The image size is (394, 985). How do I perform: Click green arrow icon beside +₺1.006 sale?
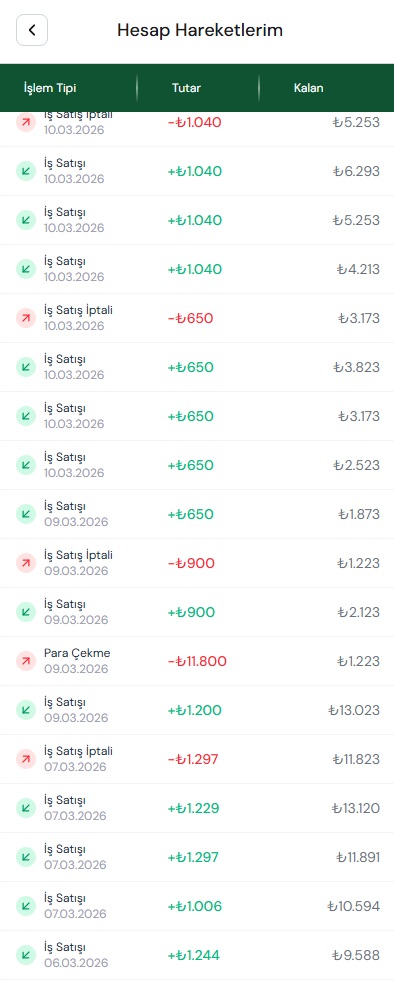pyautogui.click(x=26, y=906)
